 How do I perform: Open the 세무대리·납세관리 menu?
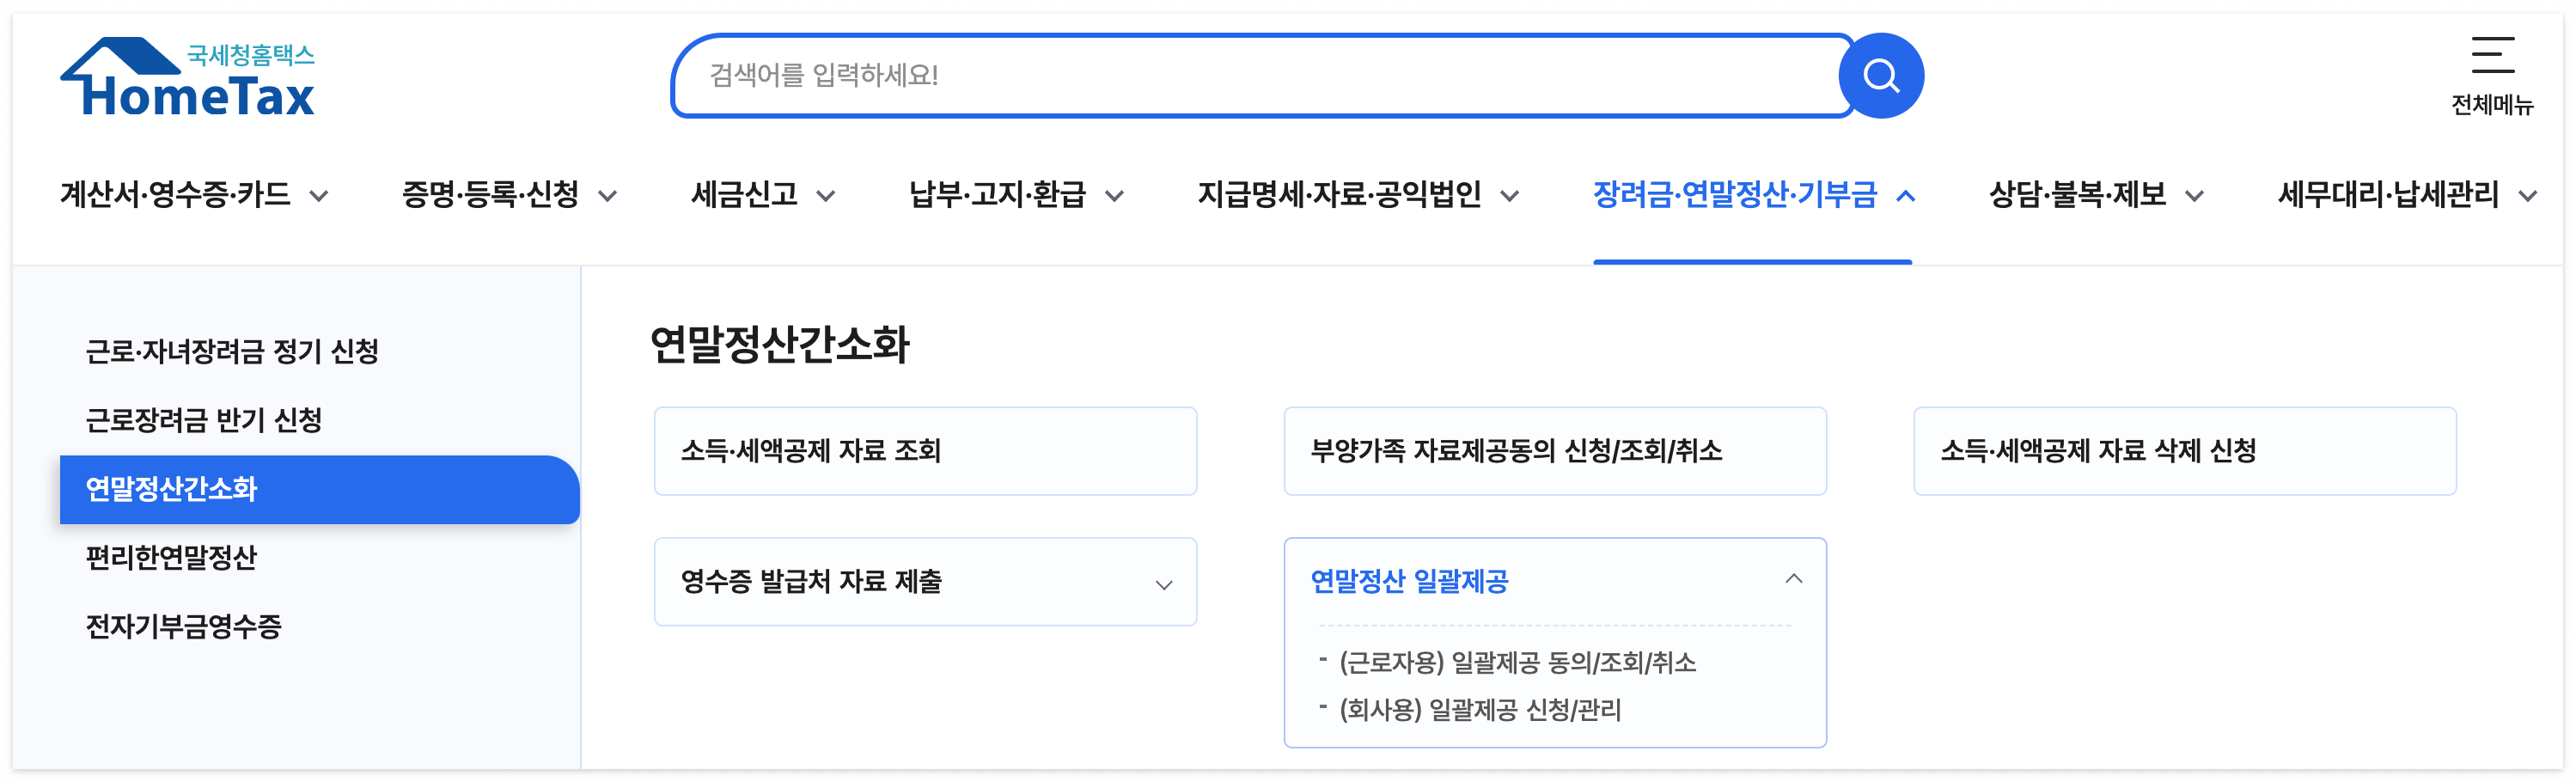coord(2392,196)
